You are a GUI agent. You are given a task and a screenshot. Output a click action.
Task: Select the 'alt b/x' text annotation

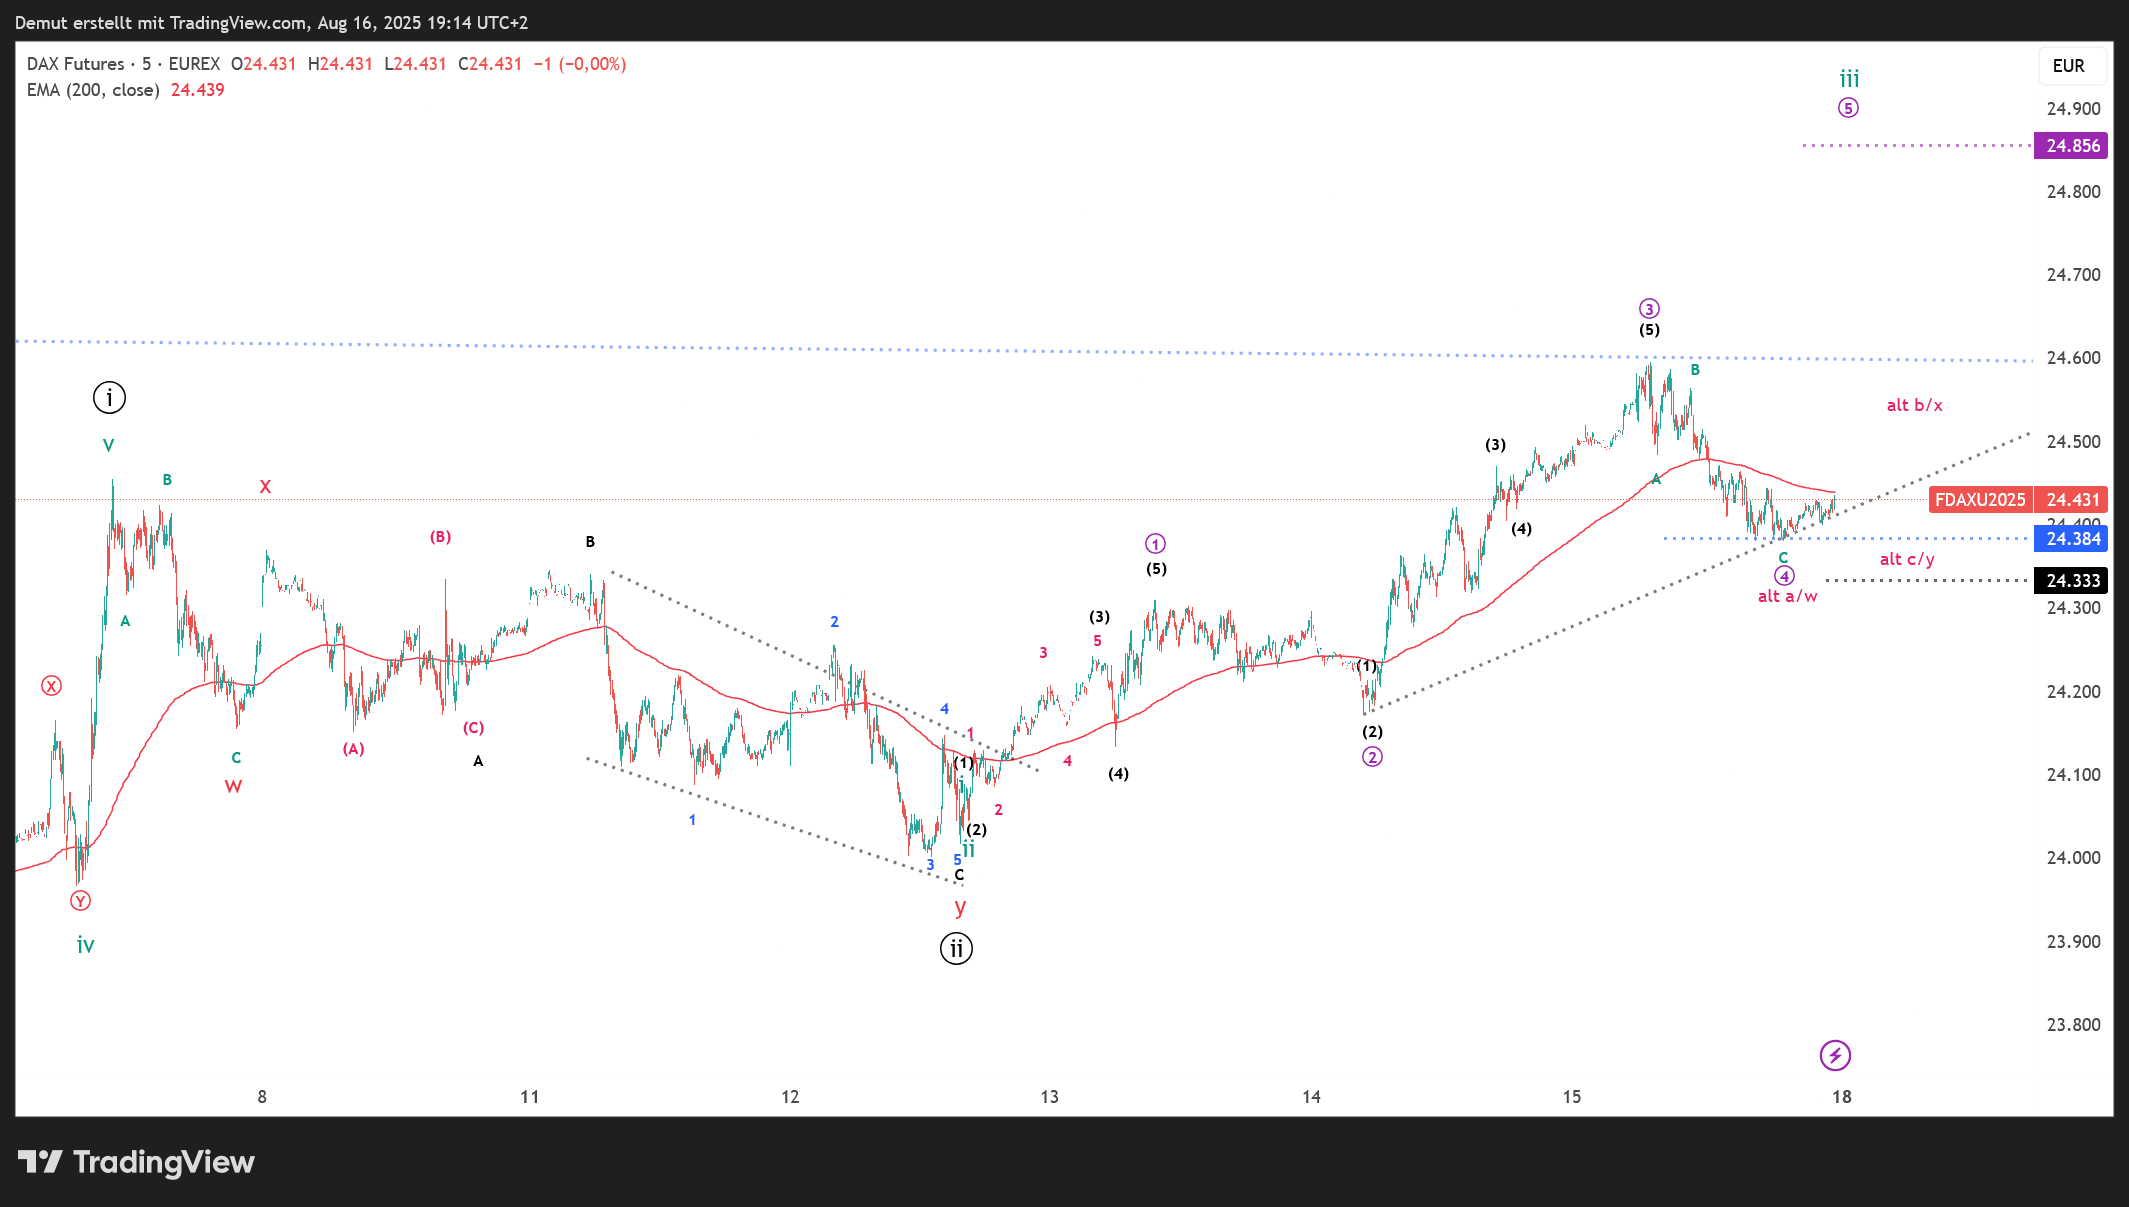tap(1914, 405)
